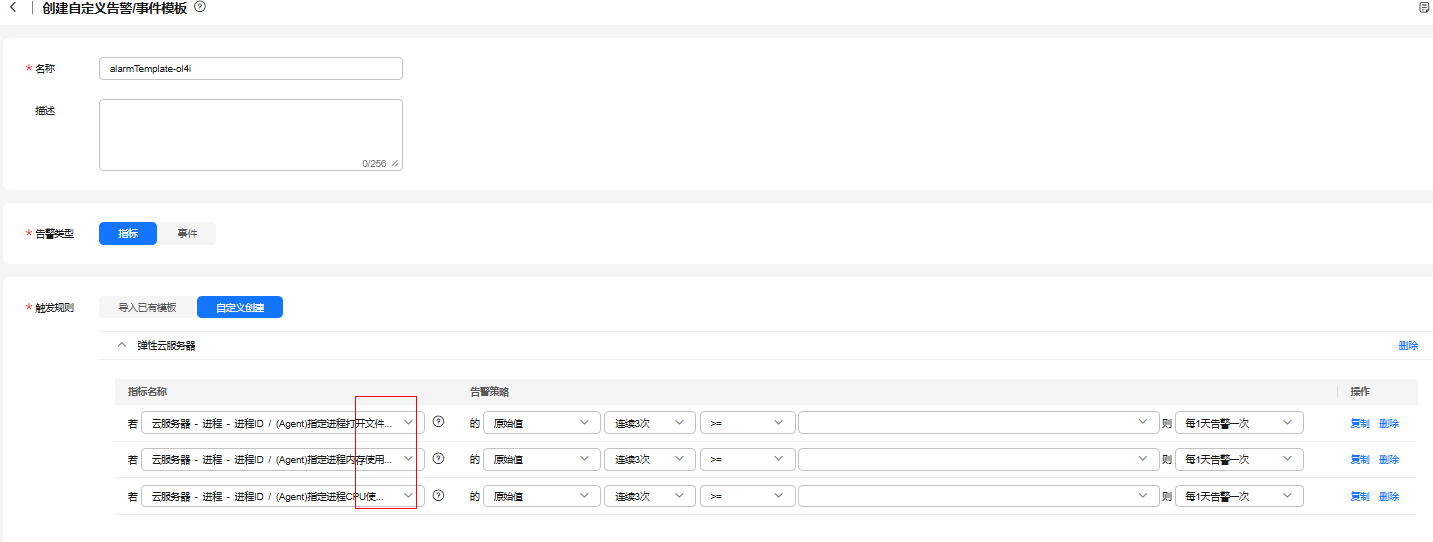Click 复制 link in the first rule row
Image resolution: width=1433 pixels, height=542 pixels.
tap(1359, 423)
